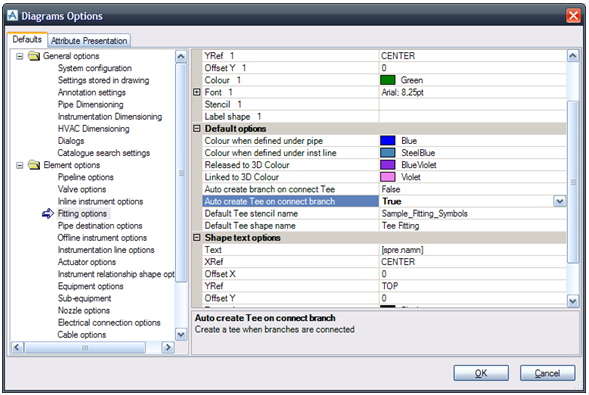Click the OK button

[x=481, y=373]
